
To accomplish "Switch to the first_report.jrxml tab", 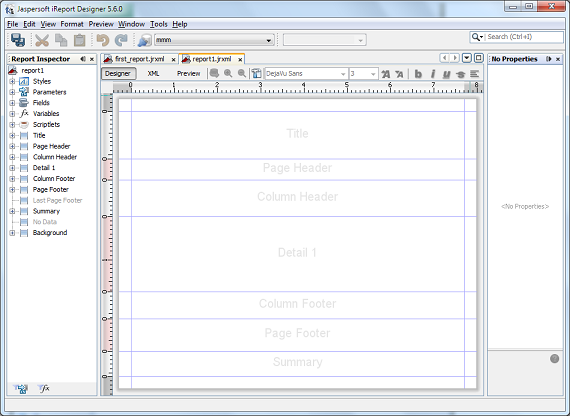I will (x=140, y=59).
